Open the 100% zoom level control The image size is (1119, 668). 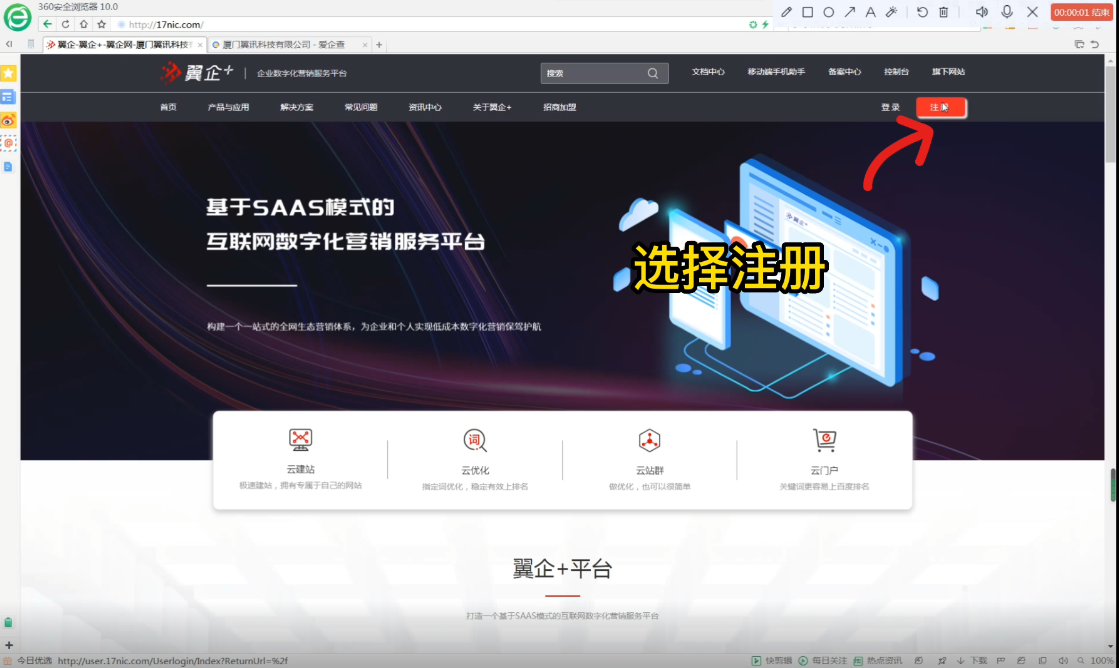(x=1096, y=661)
